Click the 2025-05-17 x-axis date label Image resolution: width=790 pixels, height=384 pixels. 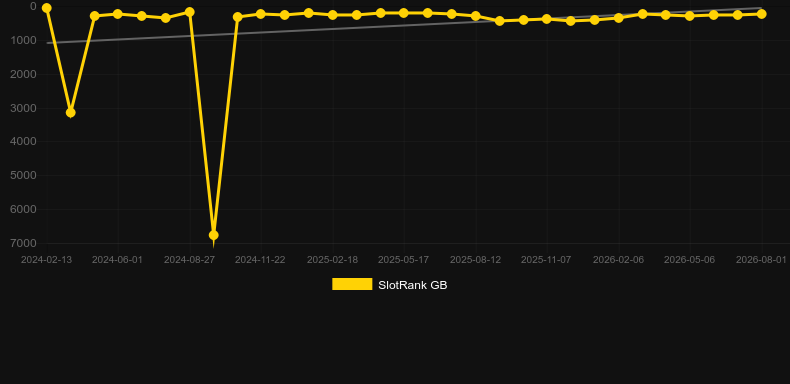click(404, 260)
